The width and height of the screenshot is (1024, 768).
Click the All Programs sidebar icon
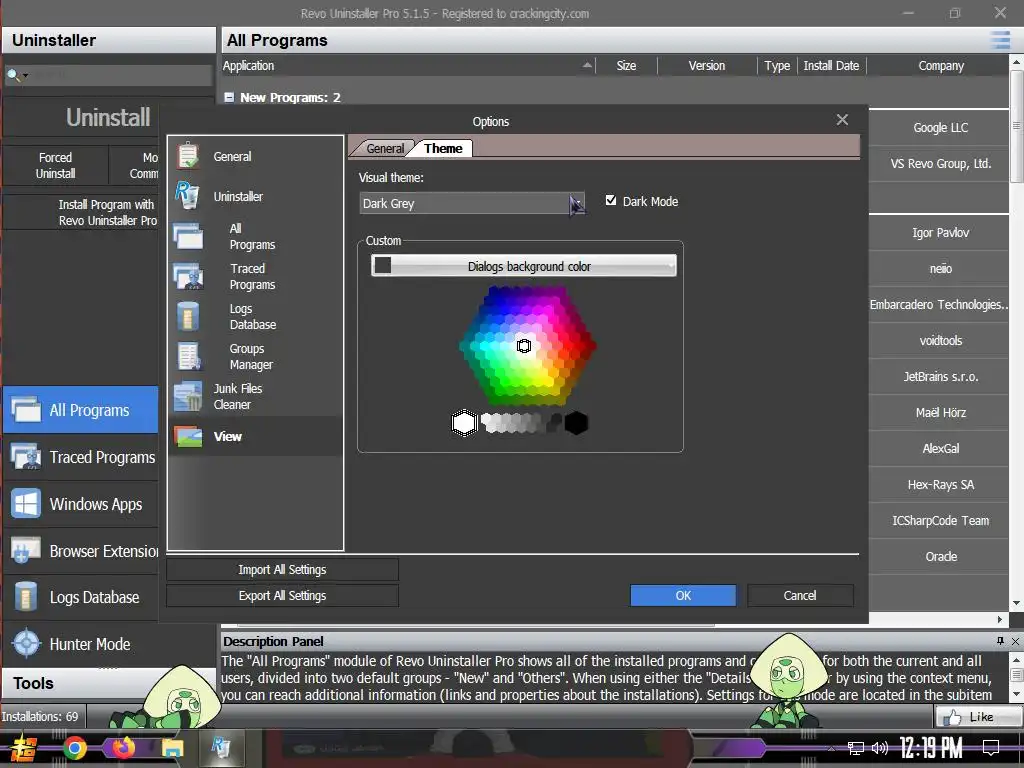click(x=26, y=410)
